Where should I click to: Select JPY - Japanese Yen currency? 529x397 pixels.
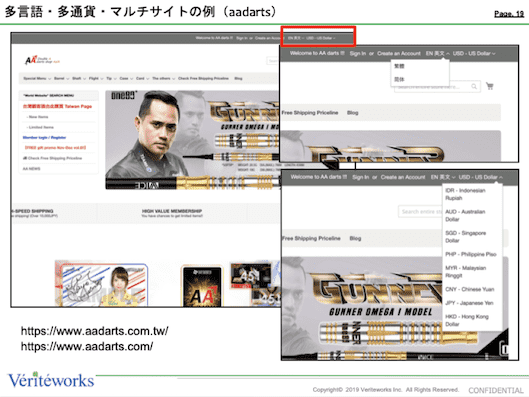tap(469, 303)
